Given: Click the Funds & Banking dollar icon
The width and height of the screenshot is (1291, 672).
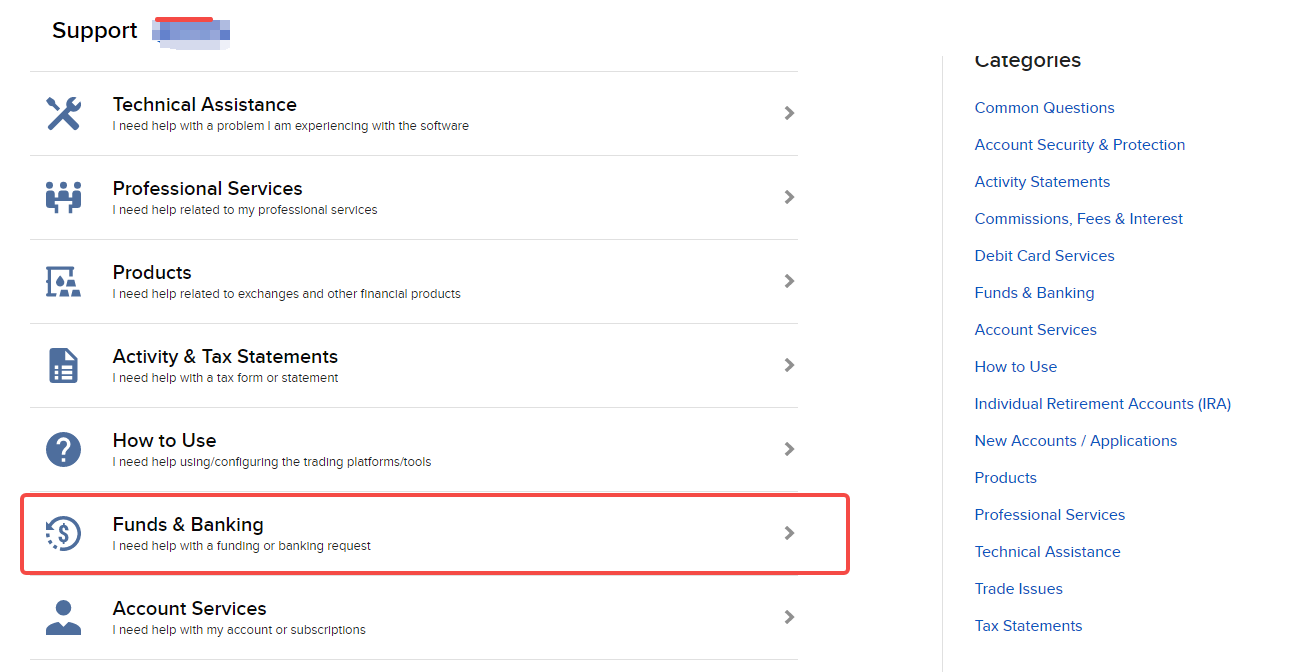Looking at the screenshot, I should click(64, 533).
